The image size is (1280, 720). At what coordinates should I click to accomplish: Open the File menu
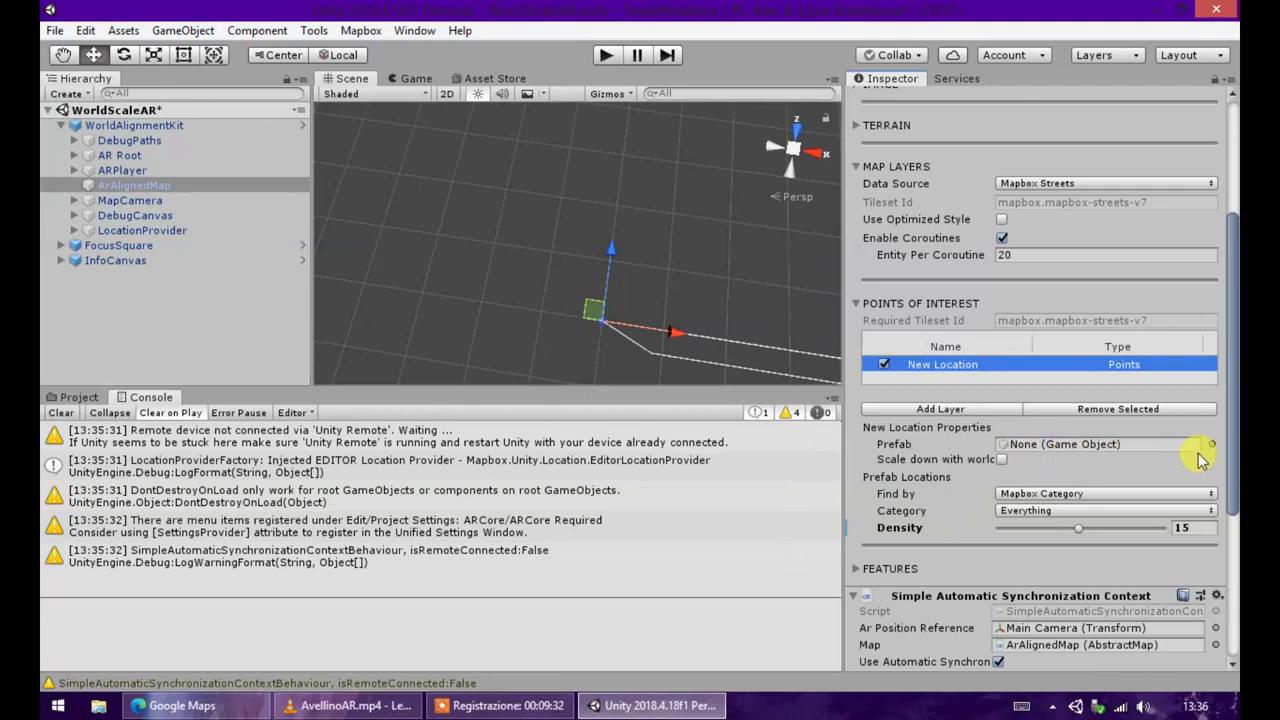coord(55,31)
